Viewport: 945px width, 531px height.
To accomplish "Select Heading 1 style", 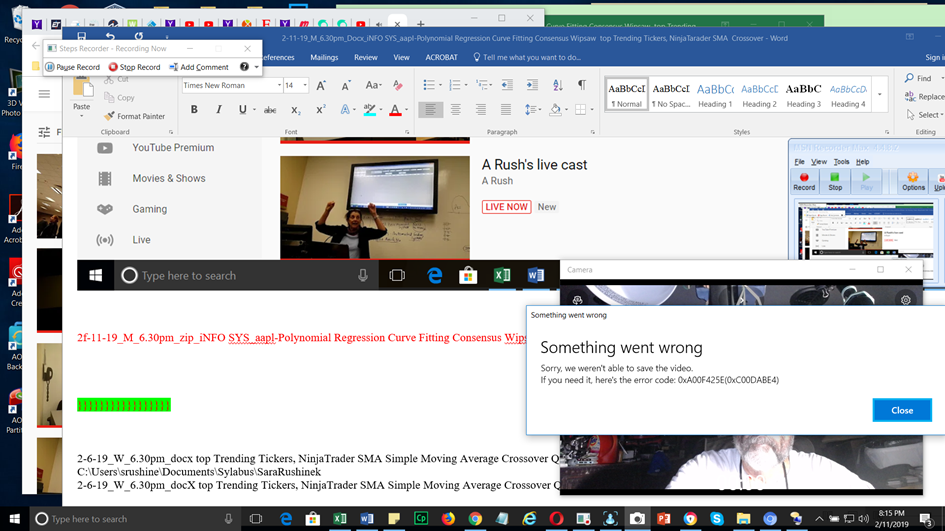I will point(715,95).
